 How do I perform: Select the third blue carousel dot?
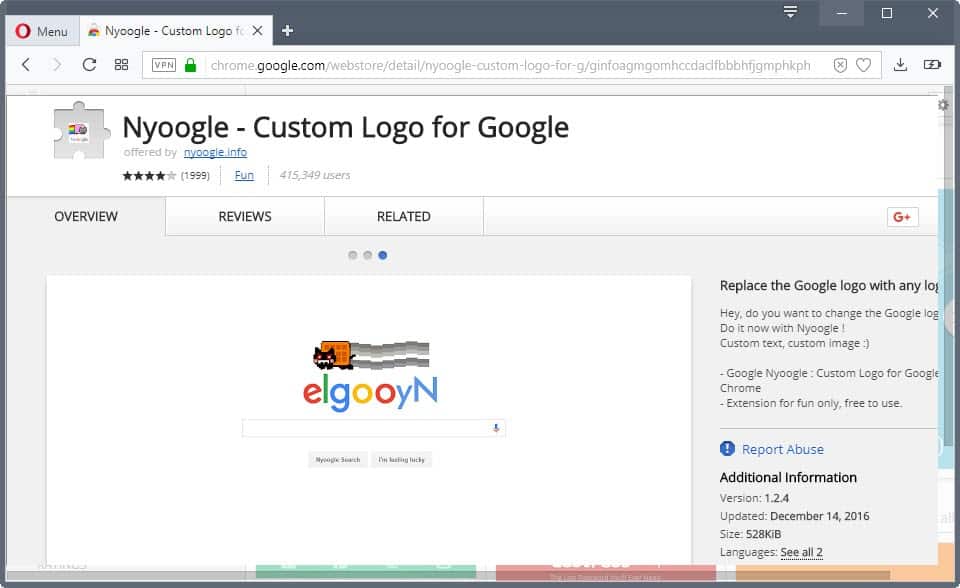coord(383,255)
